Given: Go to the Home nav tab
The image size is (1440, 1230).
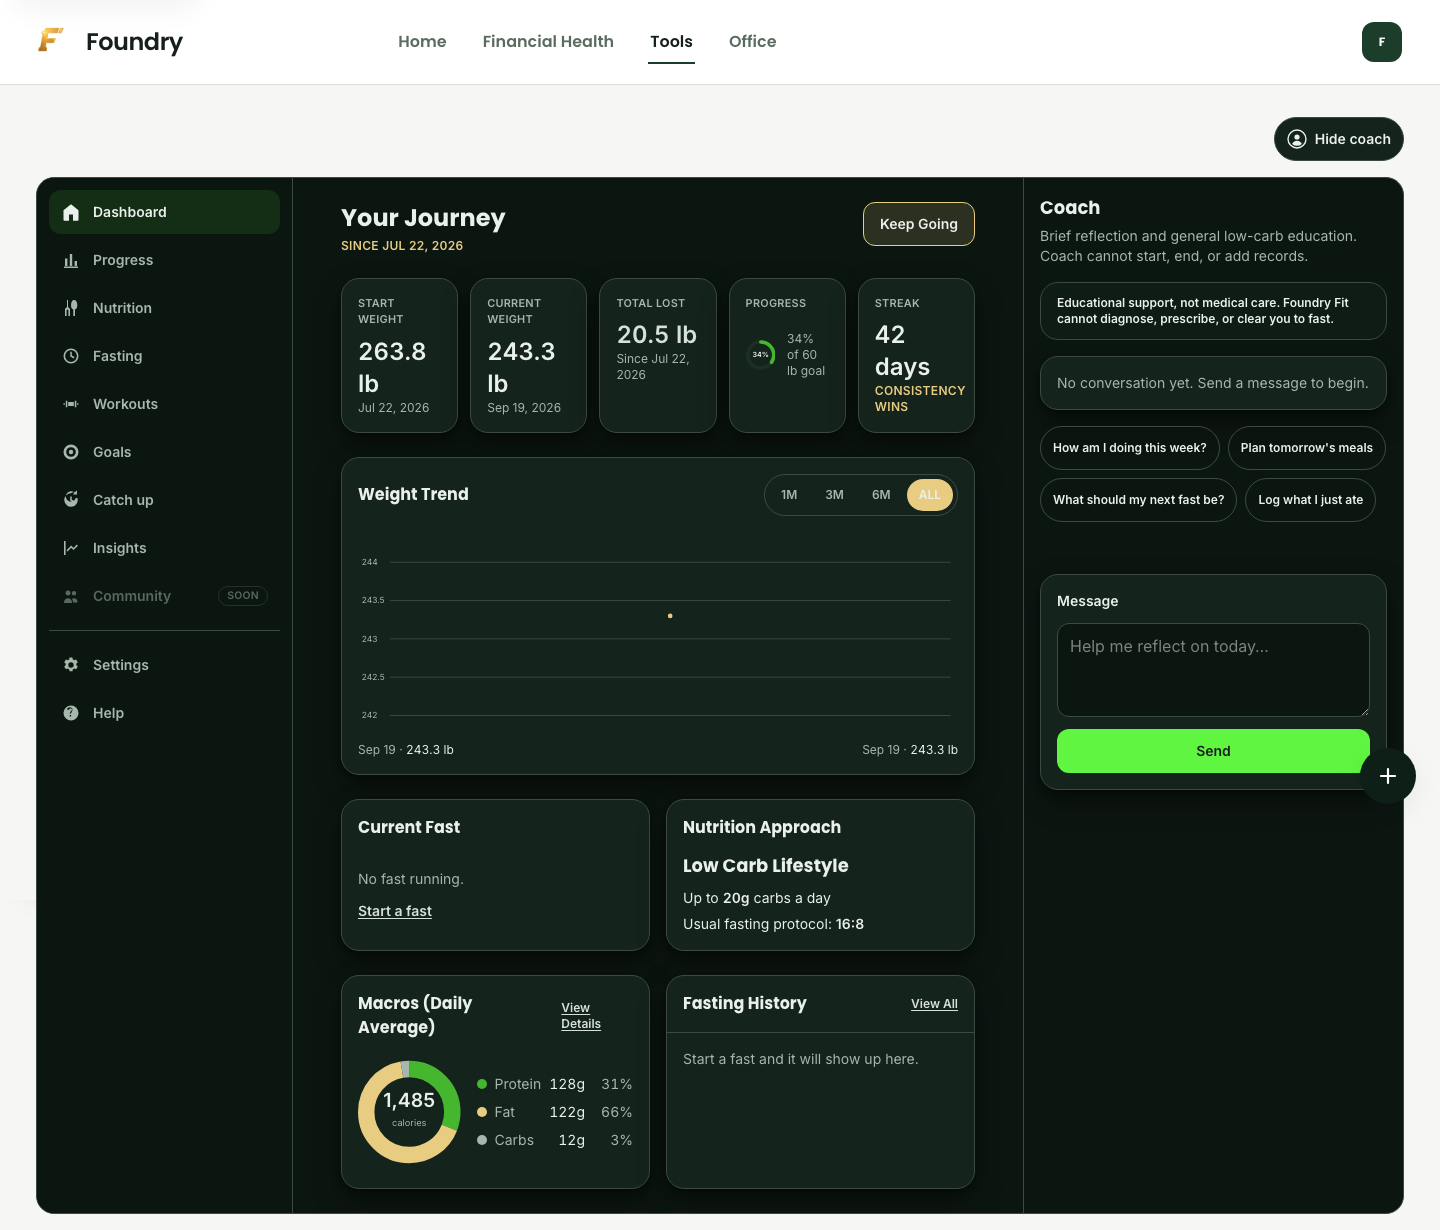Looking at the screenshot, I should click(422, 41).
